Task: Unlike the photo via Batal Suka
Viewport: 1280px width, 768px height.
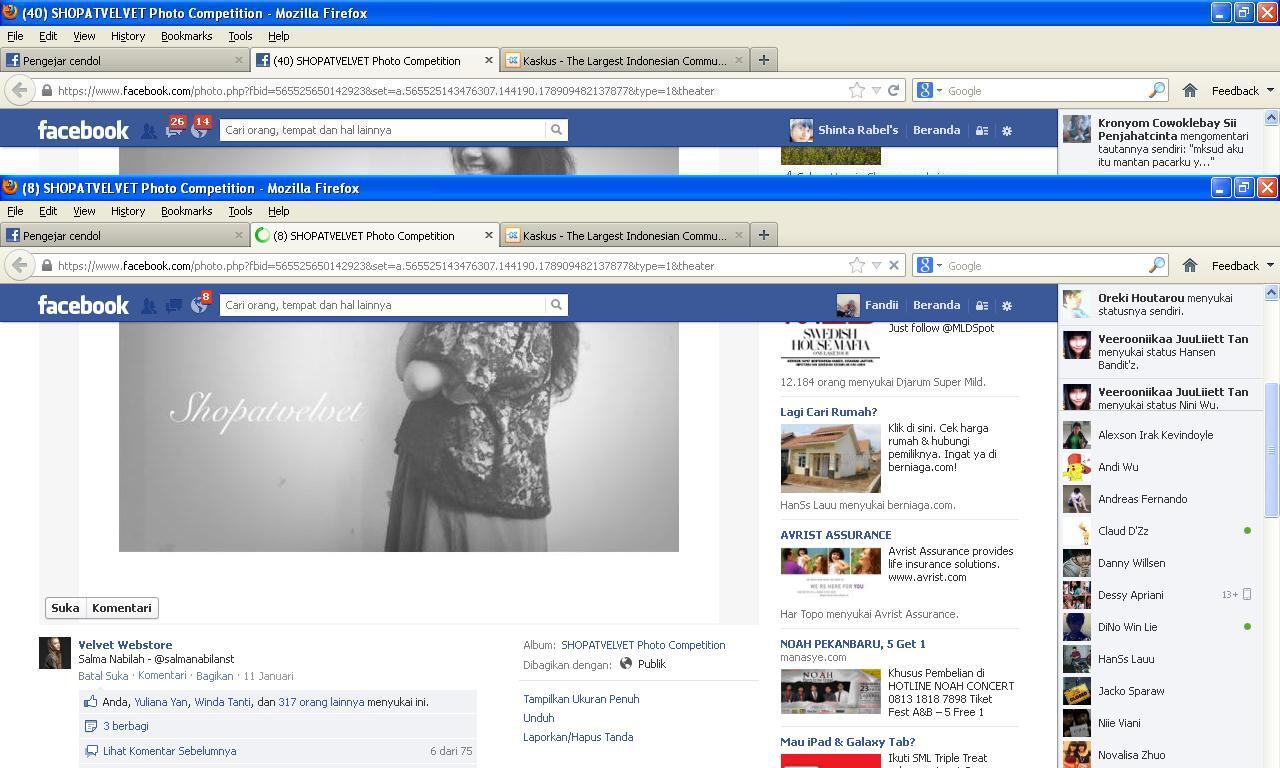Action: click(103, 676)
